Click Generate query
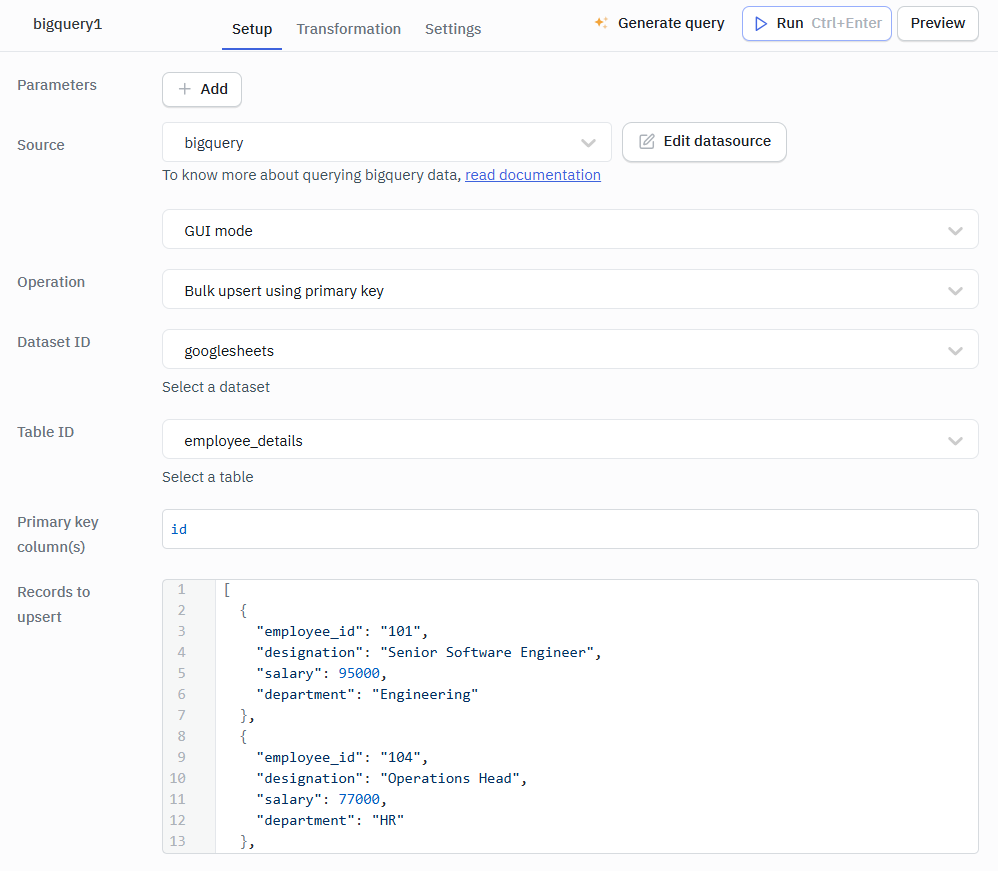Image resolution: width=998 pixels, height=871 pixels. 659,23
